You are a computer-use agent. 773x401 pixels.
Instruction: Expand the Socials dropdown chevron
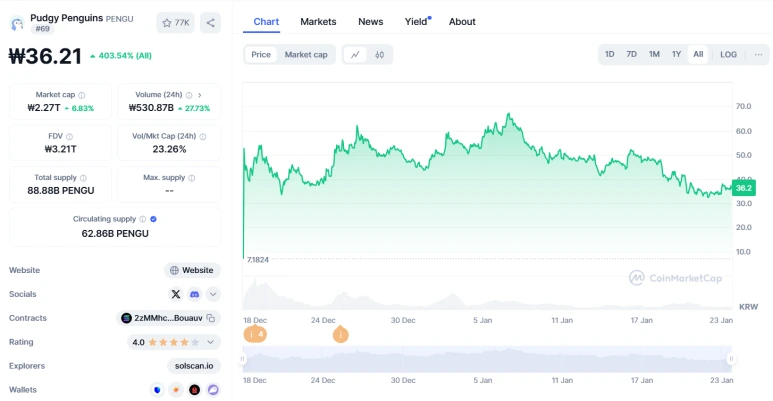213,294
